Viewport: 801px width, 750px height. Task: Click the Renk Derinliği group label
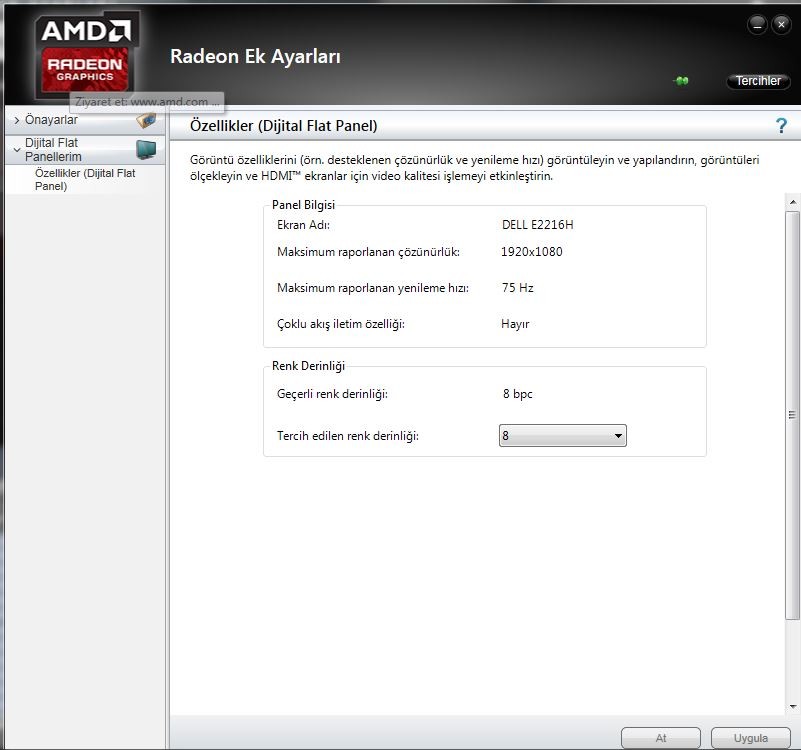pyautogui.click(x=309, y=366)
